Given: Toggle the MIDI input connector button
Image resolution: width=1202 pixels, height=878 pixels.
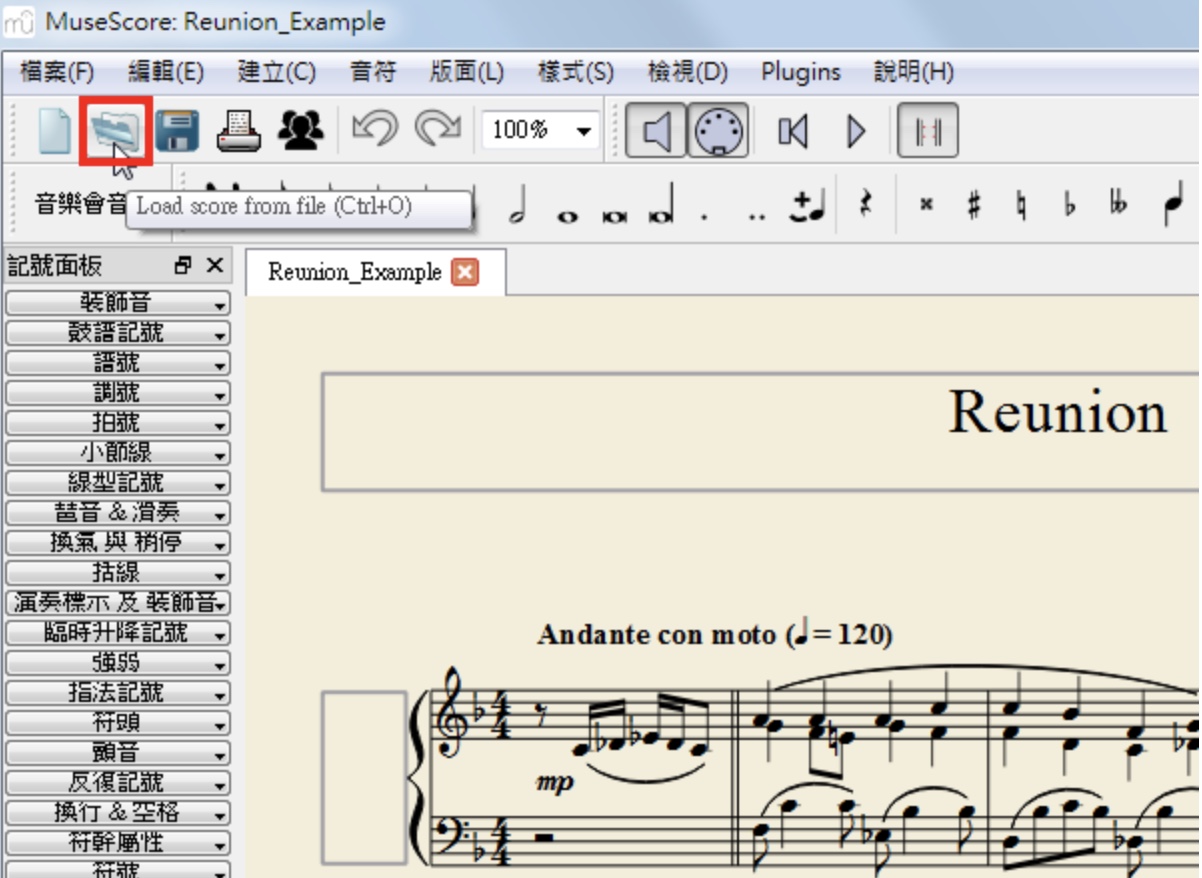Looking at the screenshot, I should [718, 131].
